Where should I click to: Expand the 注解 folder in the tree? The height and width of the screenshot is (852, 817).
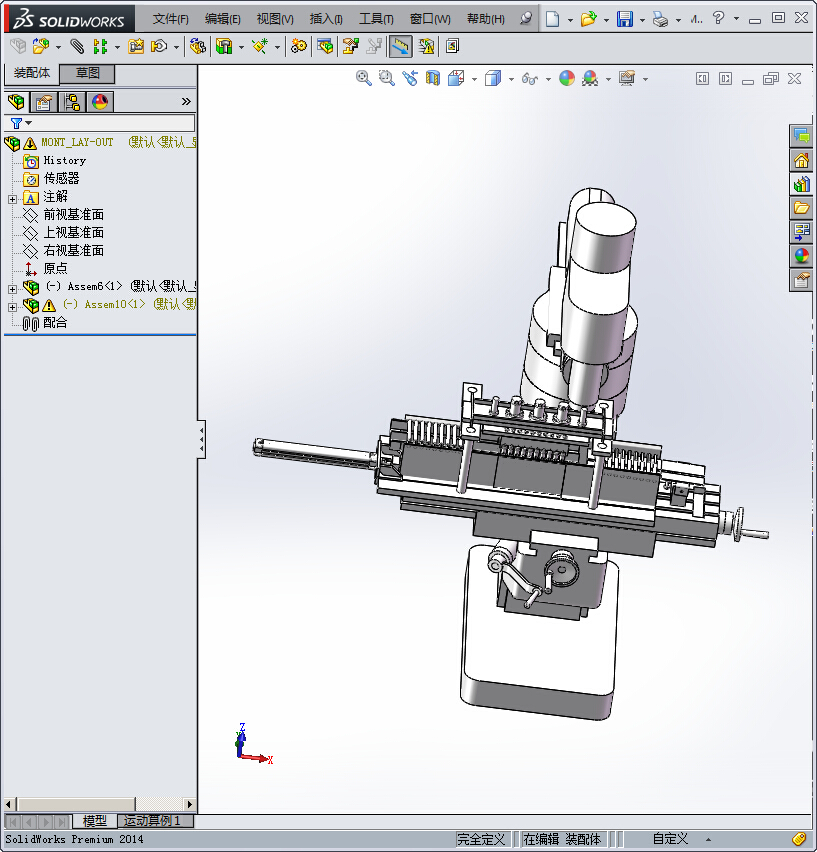point(12,198)
